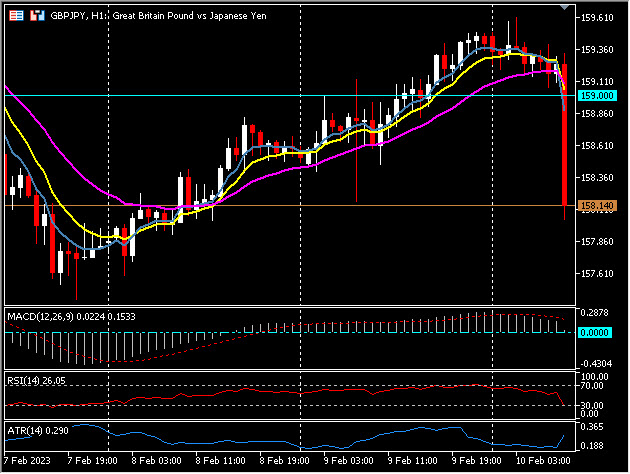Click the MACD 0.0000 zero level label
This screenshot has height=474, width=630.
(x=596, y=332)
